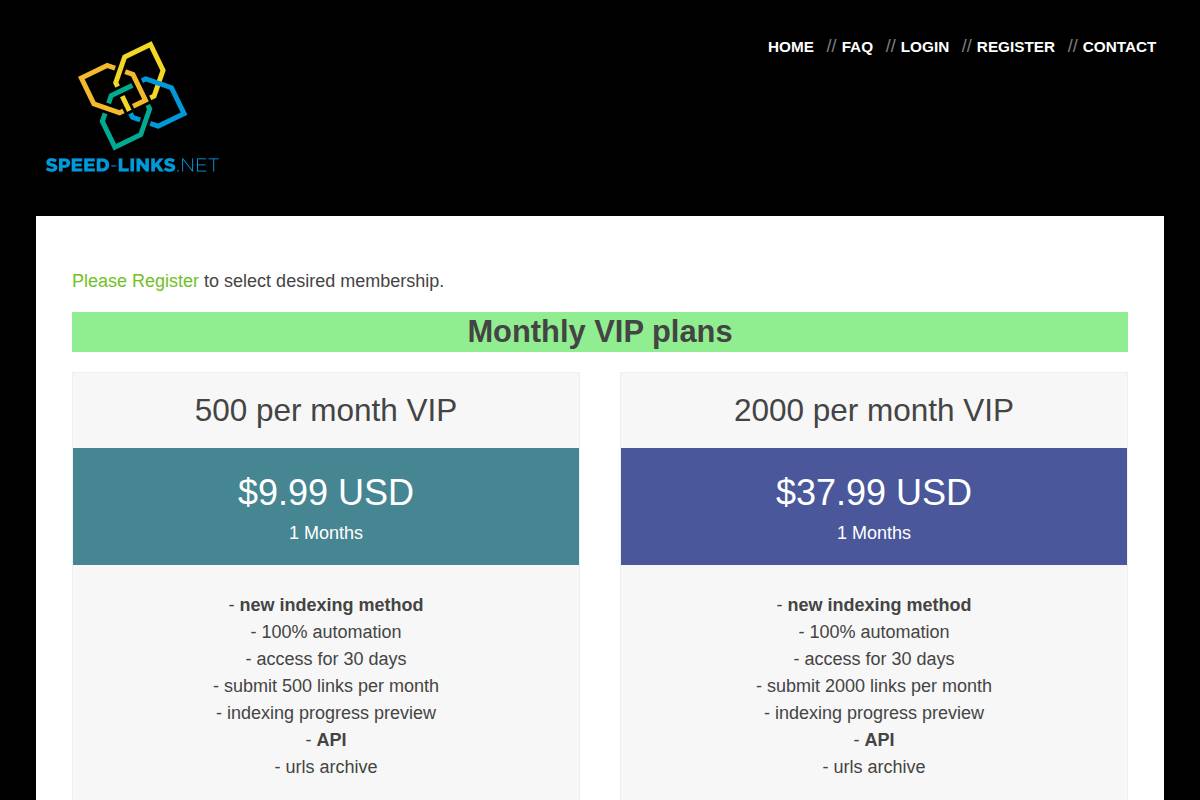Click "submit 500 links per month" feature
The image size is (1200, 800).
tap(326, 686)
